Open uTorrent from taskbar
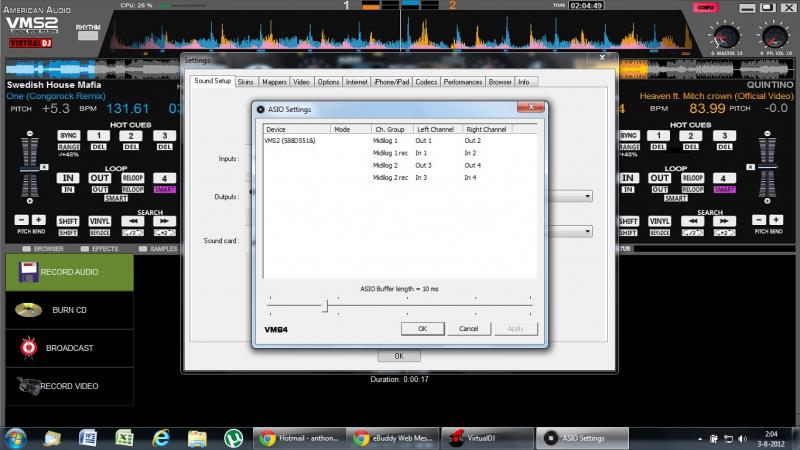The height and width of the screenshot is (450, 800). [233, 438]
